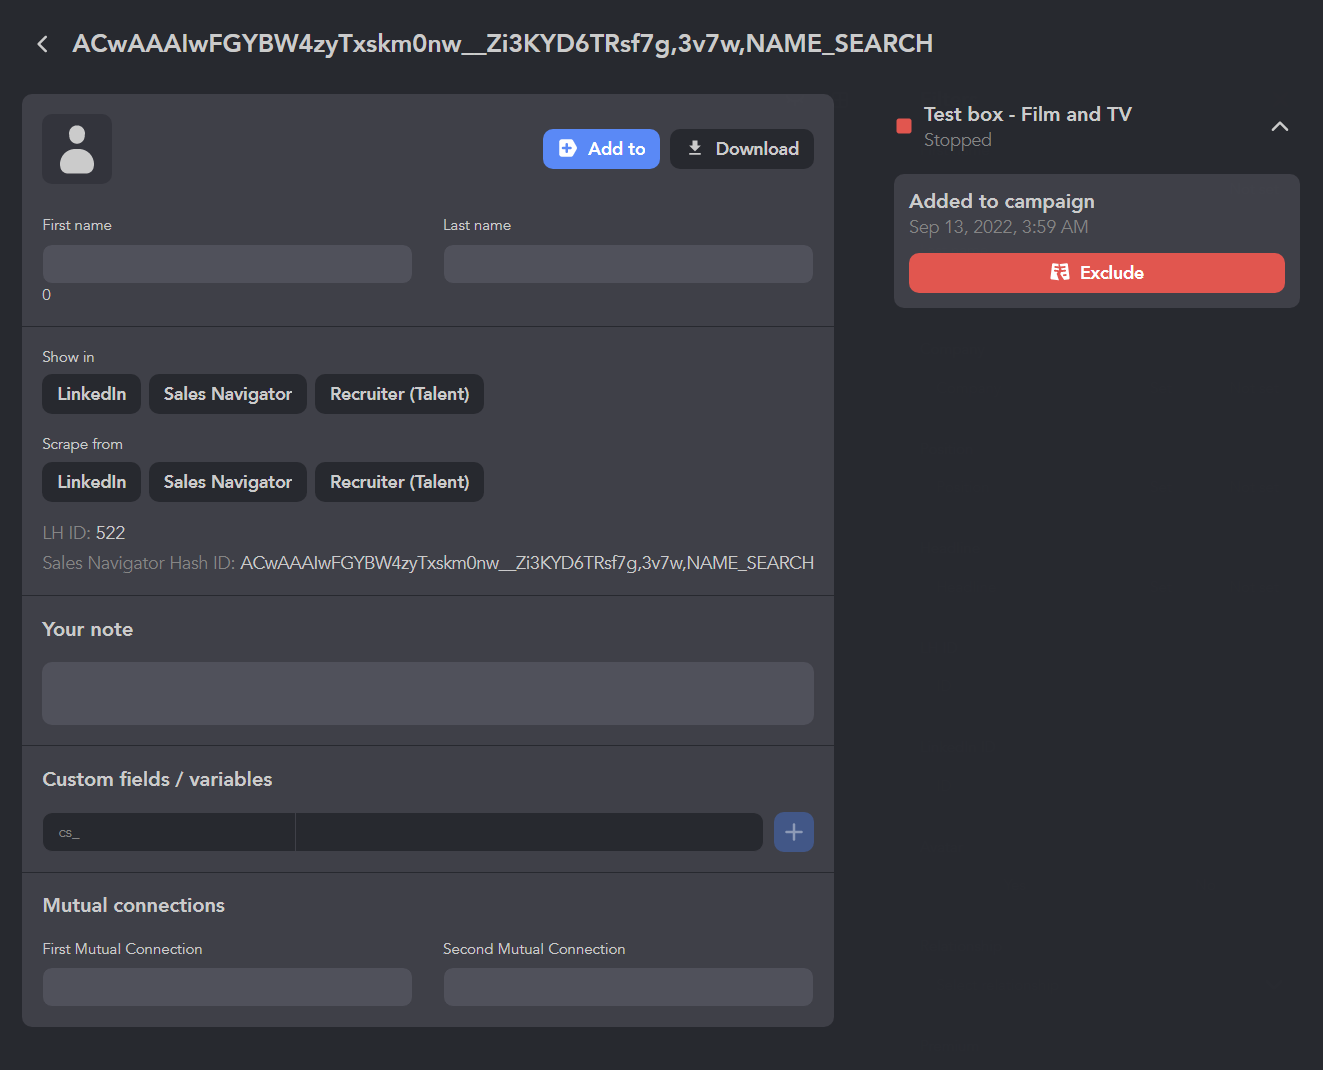Select the Sep 13, 2022, 3:59 AM timestamp
1323x1070 pixels.
point(999,227)
